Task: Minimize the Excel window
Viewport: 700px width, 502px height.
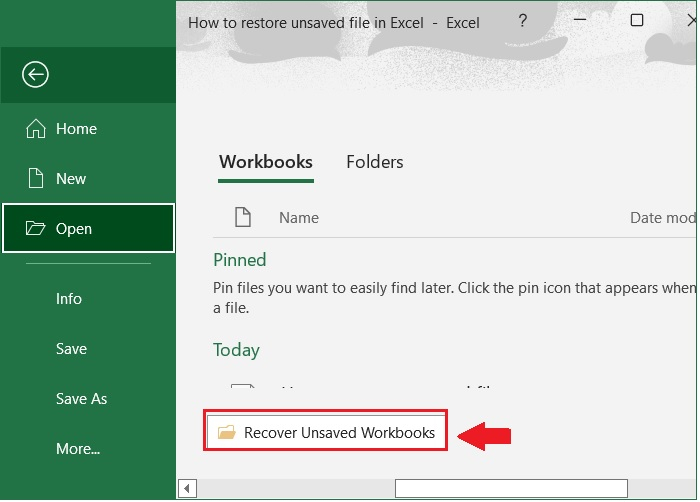Action: 579,20
